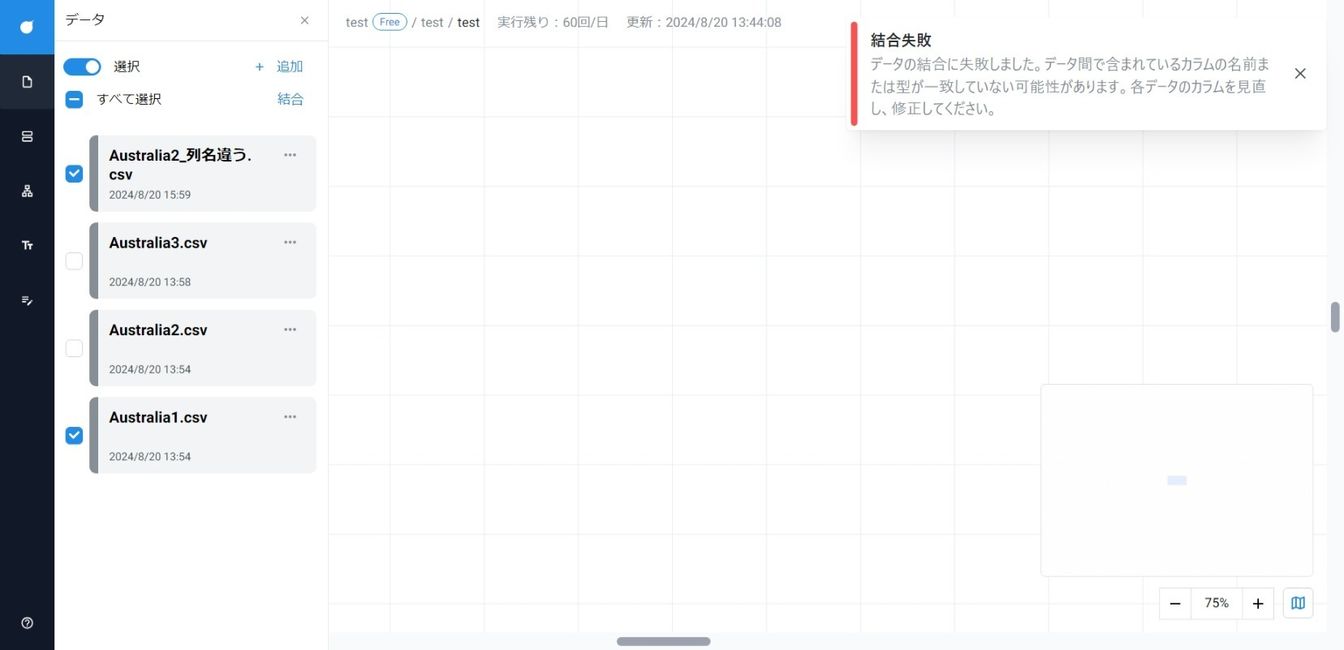Check the Australia3.csv checkbox
Screen dimensions: 1344x650
(74, 261)
